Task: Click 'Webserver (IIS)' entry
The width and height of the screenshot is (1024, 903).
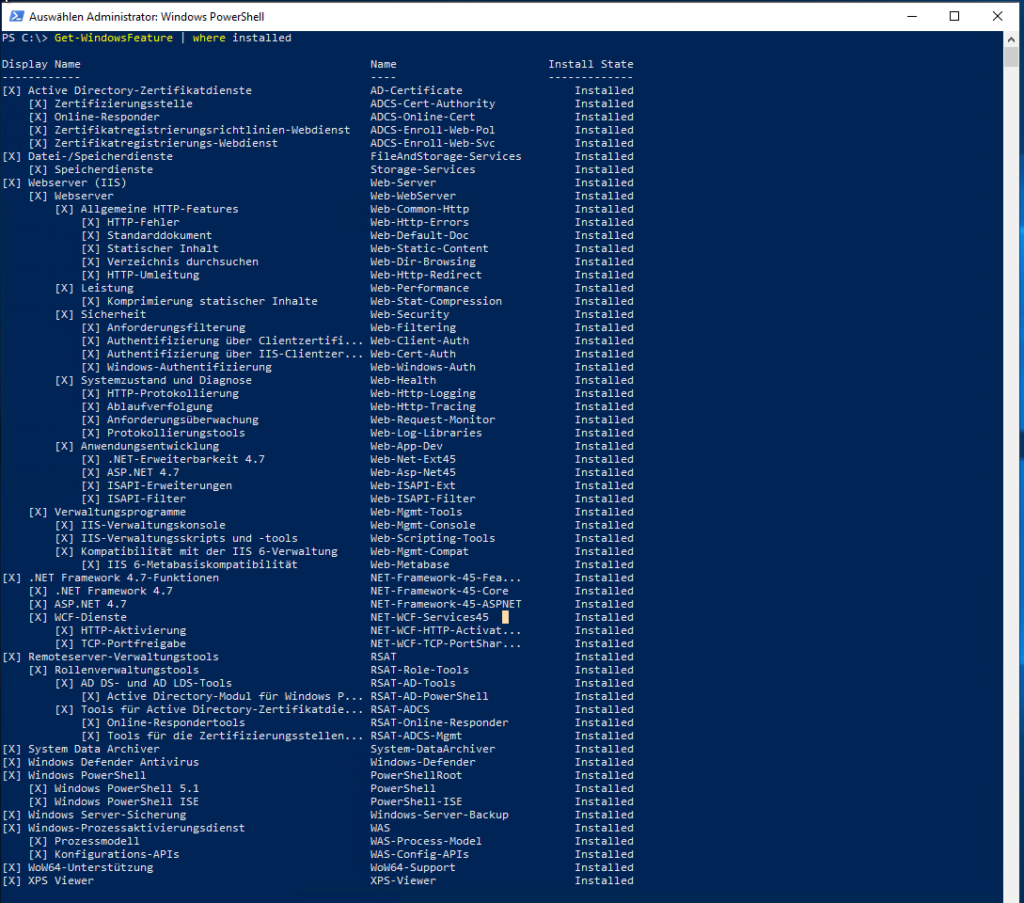Action: tap(77, 182)
